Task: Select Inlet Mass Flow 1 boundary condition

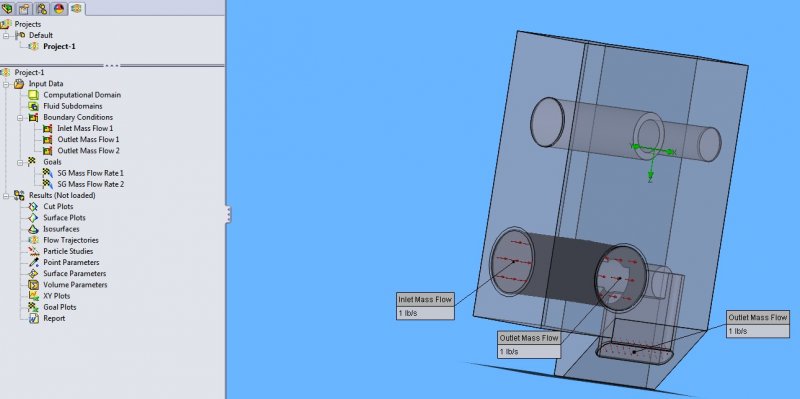Action: point(85,129)
